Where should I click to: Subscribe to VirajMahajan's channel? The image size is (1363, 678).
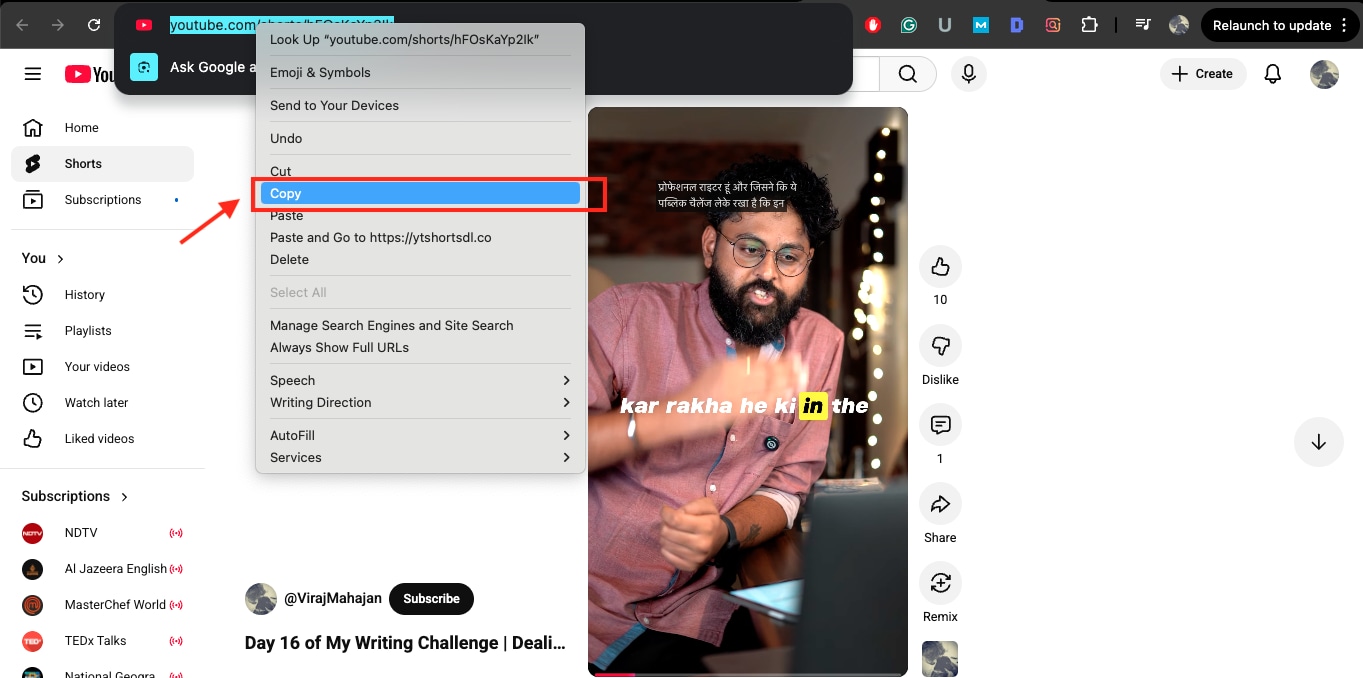coord(431,598)
